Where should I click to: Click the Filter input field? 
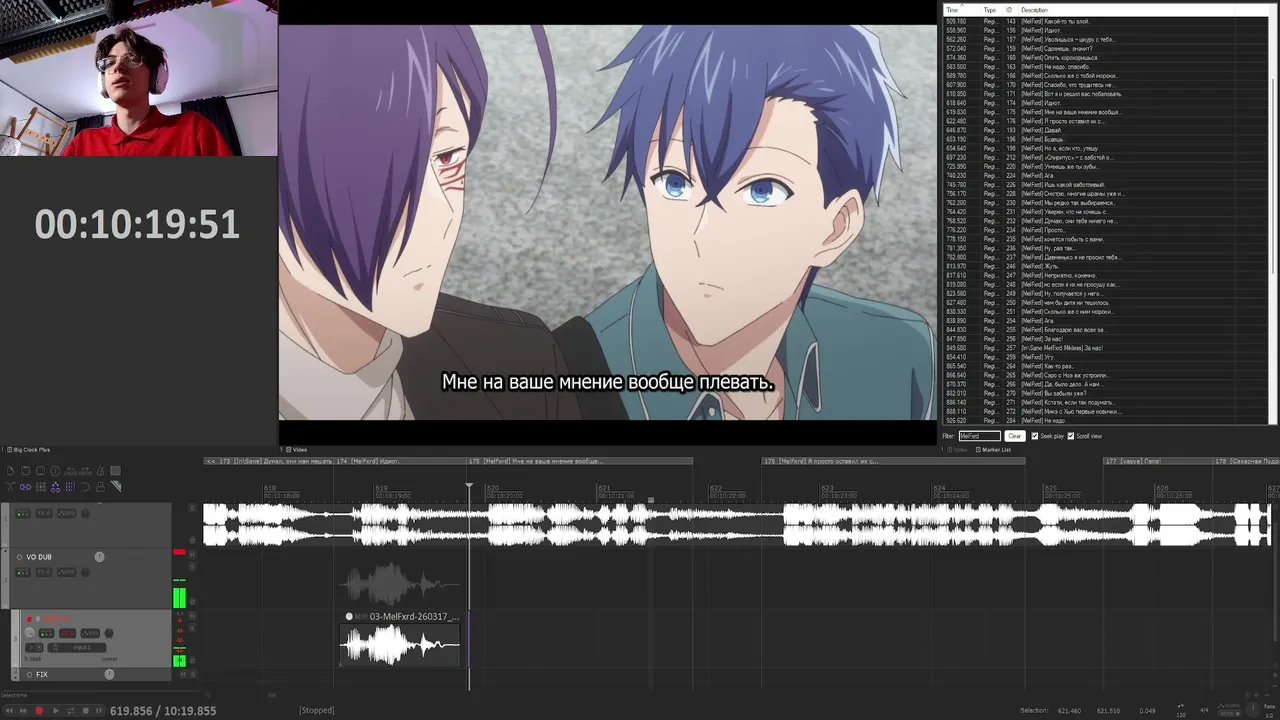tap(979, 436)
